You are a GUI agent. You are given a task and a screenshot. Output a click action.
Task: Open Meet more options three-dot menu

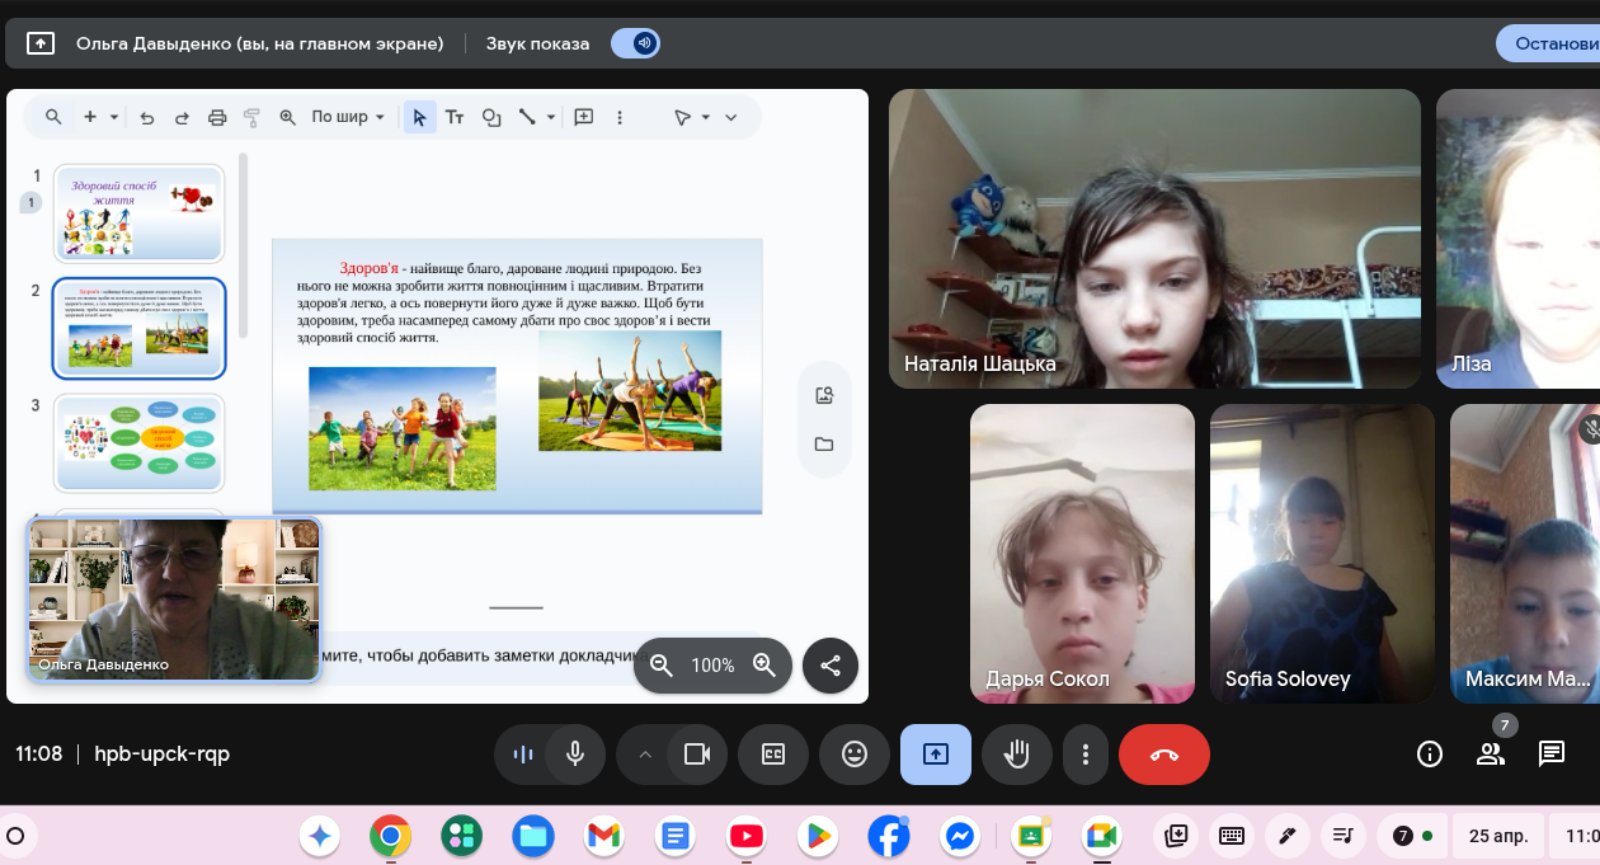pos(1085,754)
